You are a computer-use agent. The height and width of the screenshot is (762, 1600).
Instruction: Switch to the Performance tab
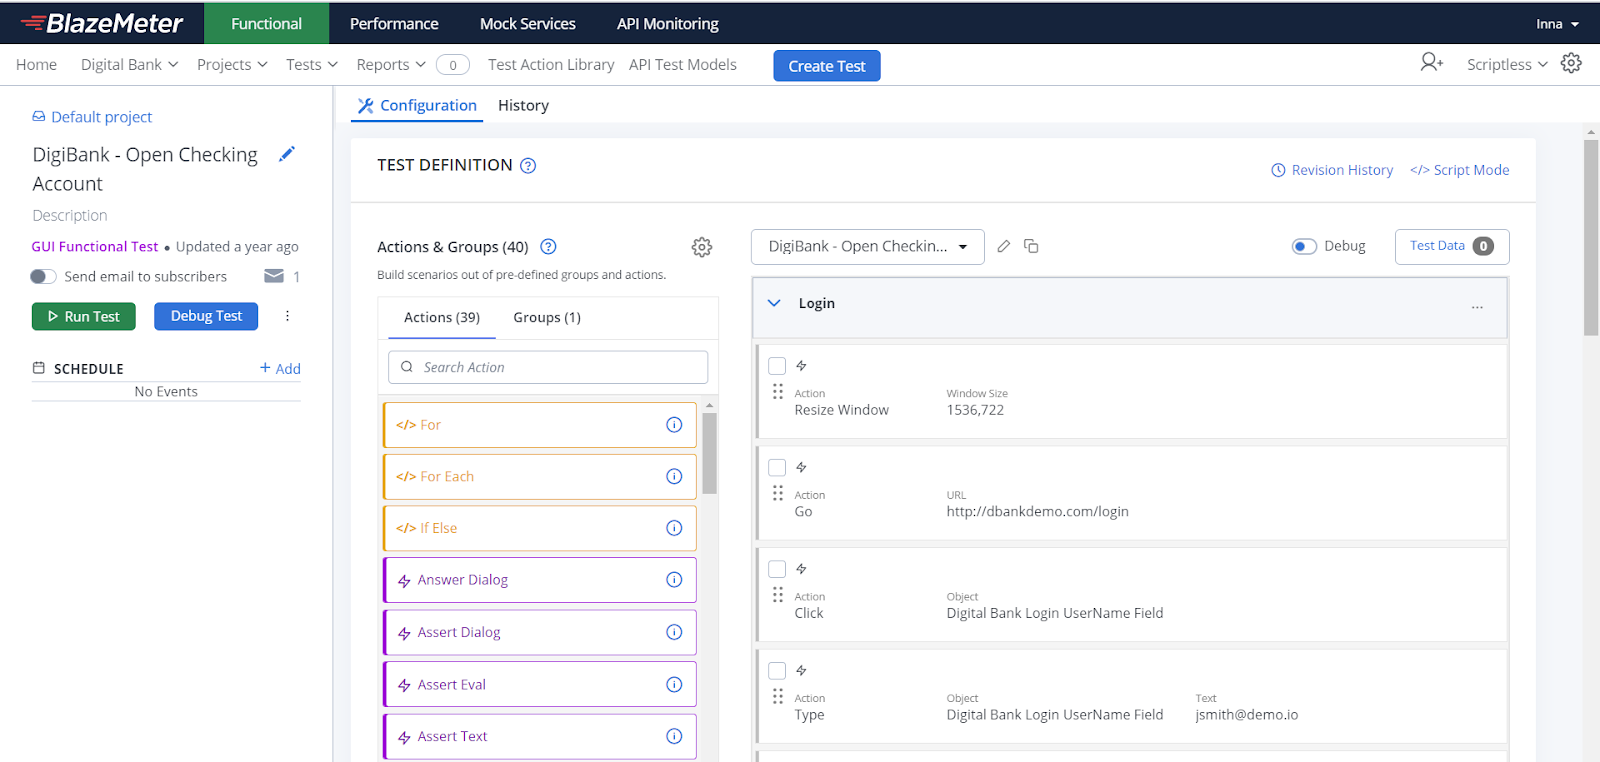[x=394, y=24]
